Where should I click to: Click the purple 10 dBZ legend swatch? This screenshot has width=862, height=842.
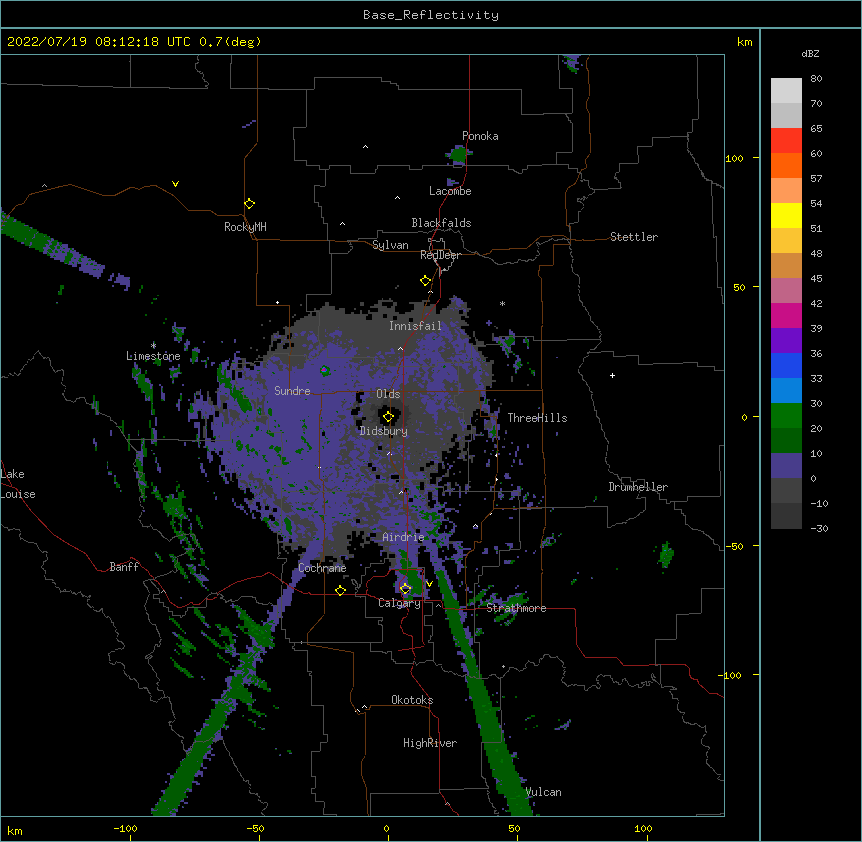pyautogui.click(x=786, y=466)
